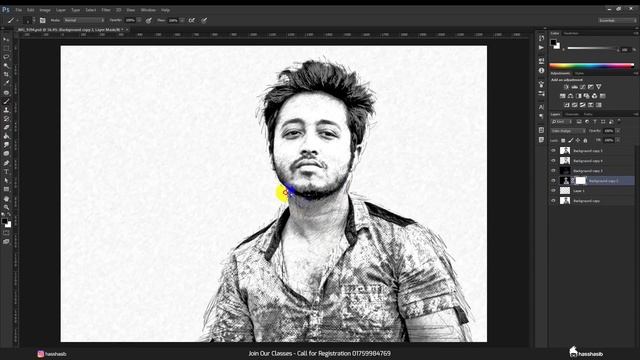Select the Pen tool
The width and height of the screenshot is (640, 360).
click(x=6, y=163)
